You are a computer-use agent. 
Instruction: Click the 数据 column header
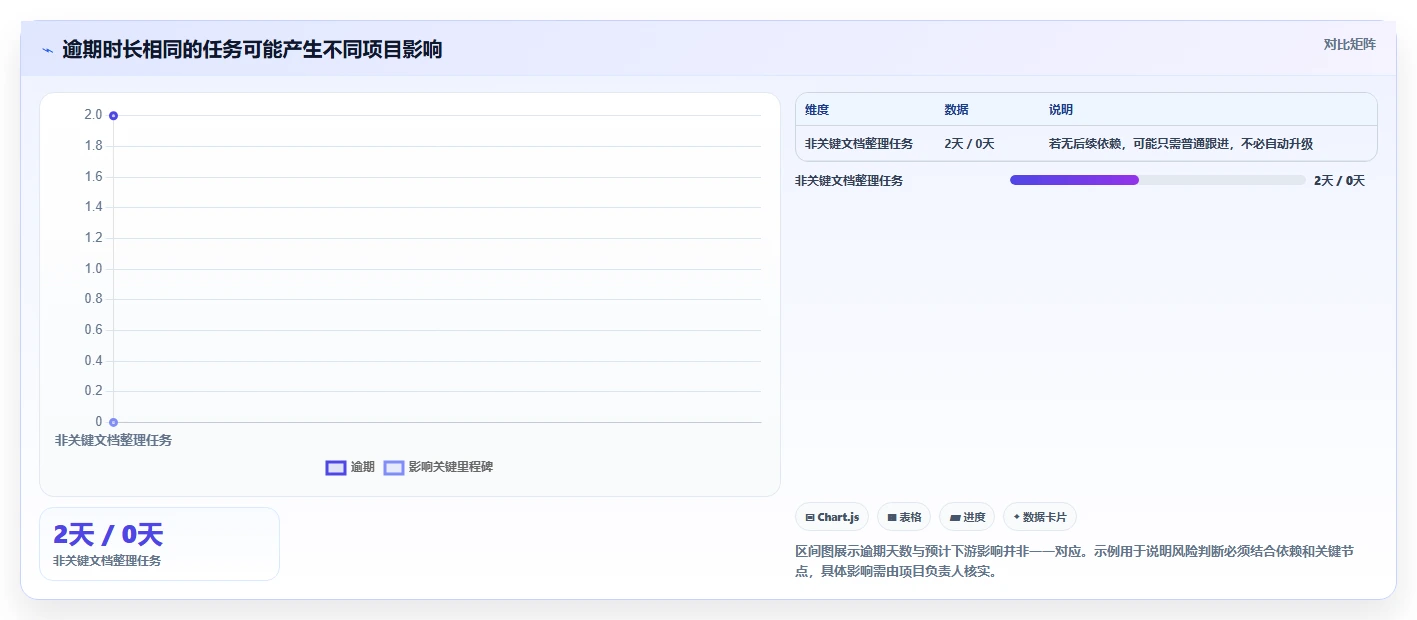click(956, 110)
